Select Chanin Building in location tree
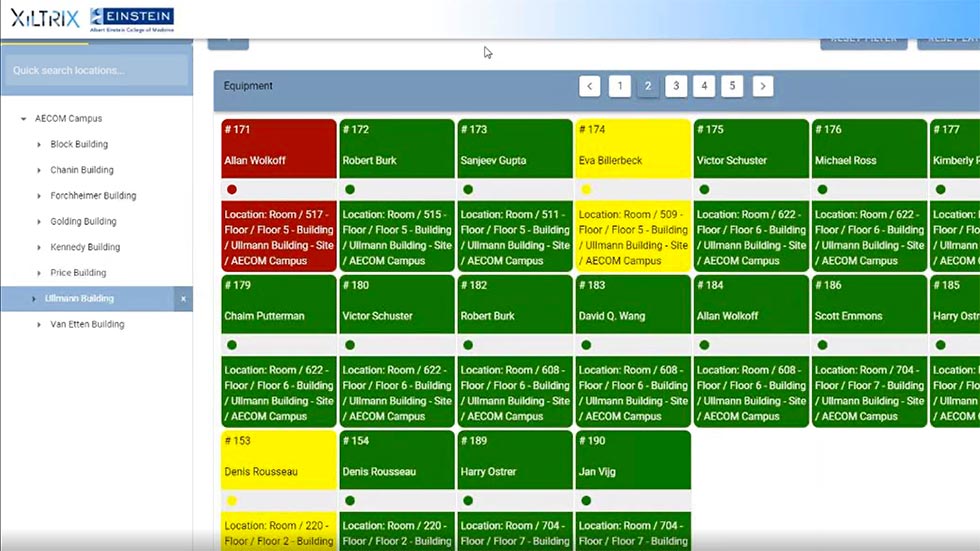The image size is (980, 551). pos(82,170)
